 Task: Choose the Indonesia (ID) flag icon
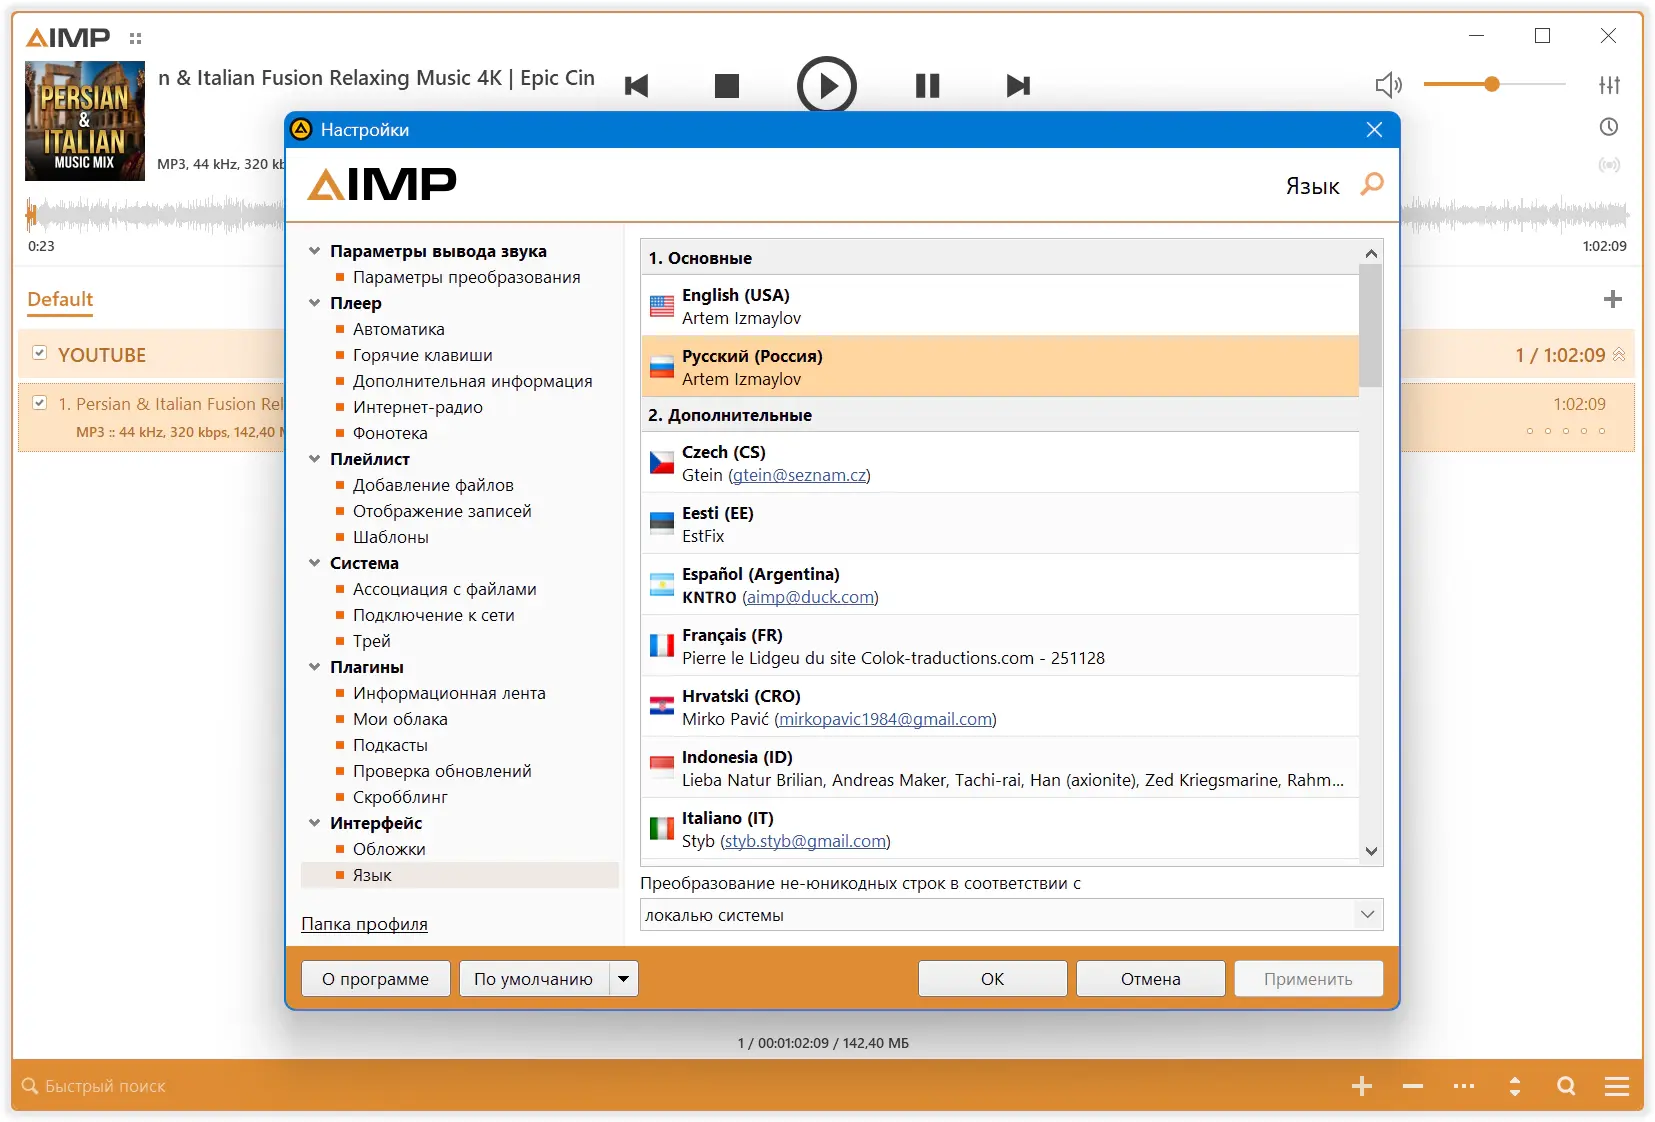(x=662, y=768)
